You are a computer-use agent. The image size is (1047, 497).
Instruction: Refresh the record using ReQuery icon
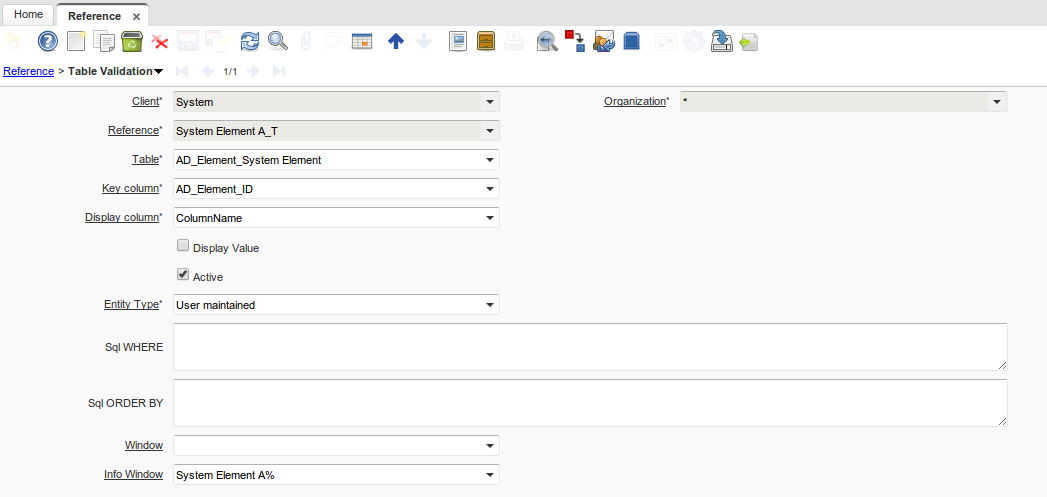pos(250,41)
